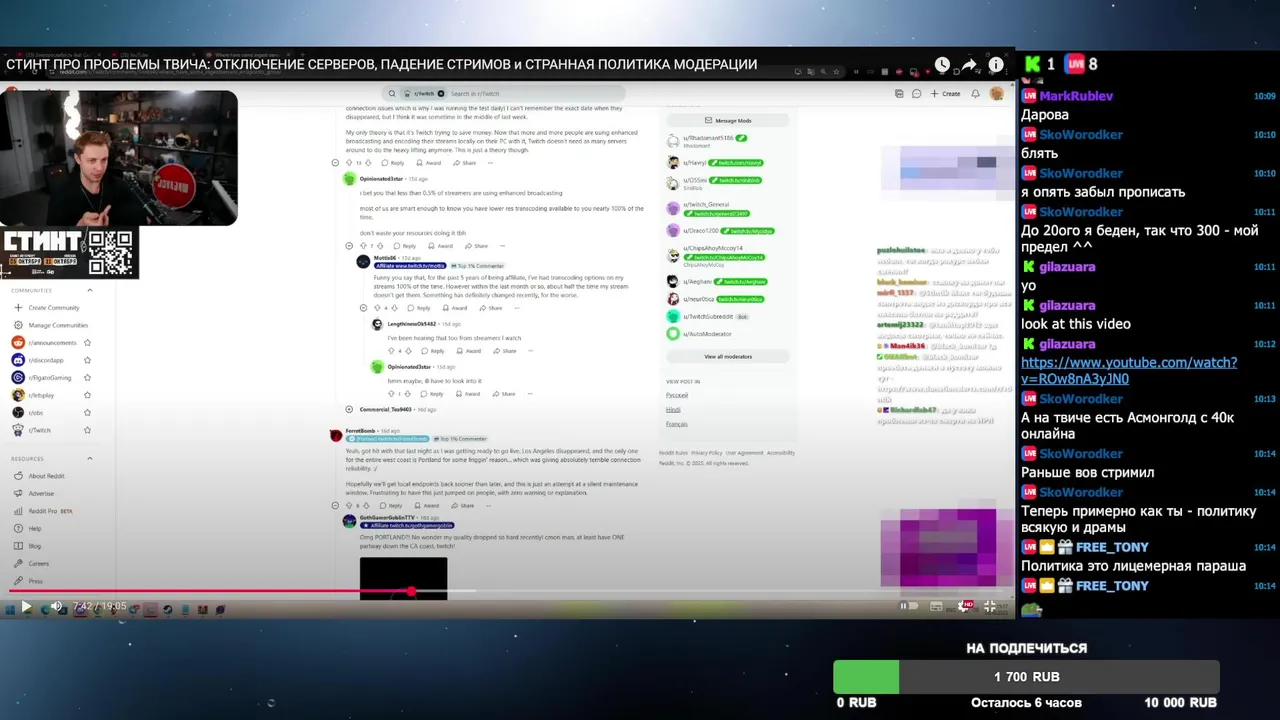
Task: Open Reddit notifications bell
Action: click(977, 93)
